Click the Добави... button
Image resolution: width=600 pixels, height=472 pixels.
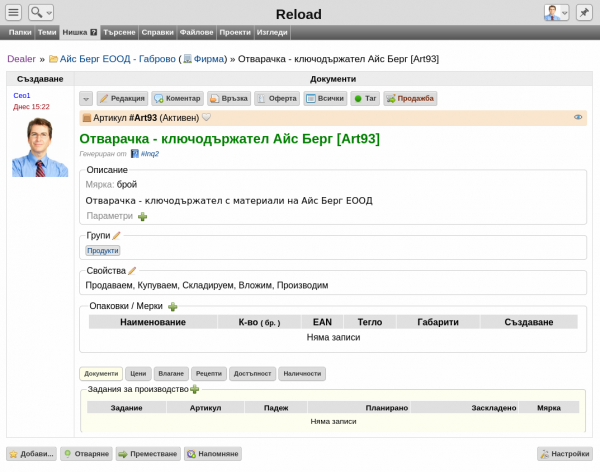pyautogui.click(x=31, y=454)
